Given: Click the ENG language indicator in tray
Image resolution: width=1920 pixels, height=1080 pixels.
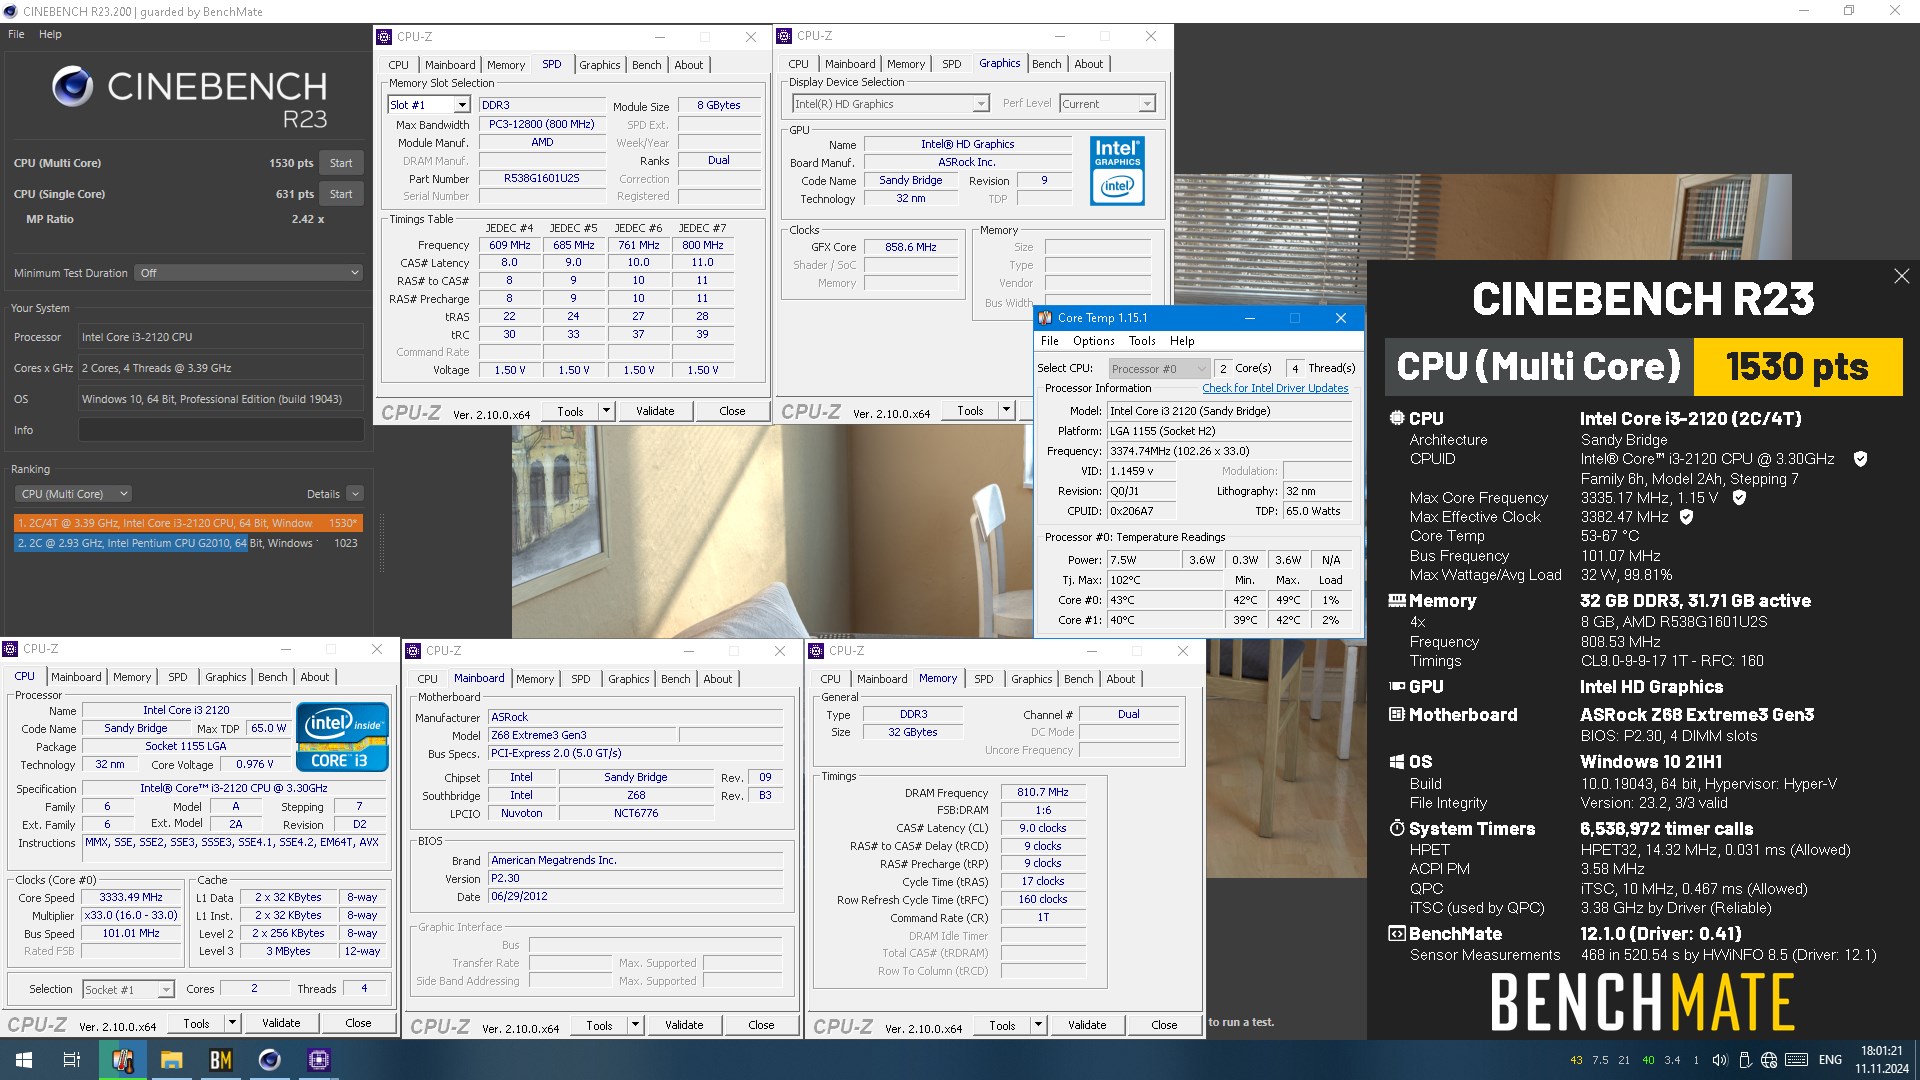Looking at the screenshot, I should click(x=1830, y=1060).
